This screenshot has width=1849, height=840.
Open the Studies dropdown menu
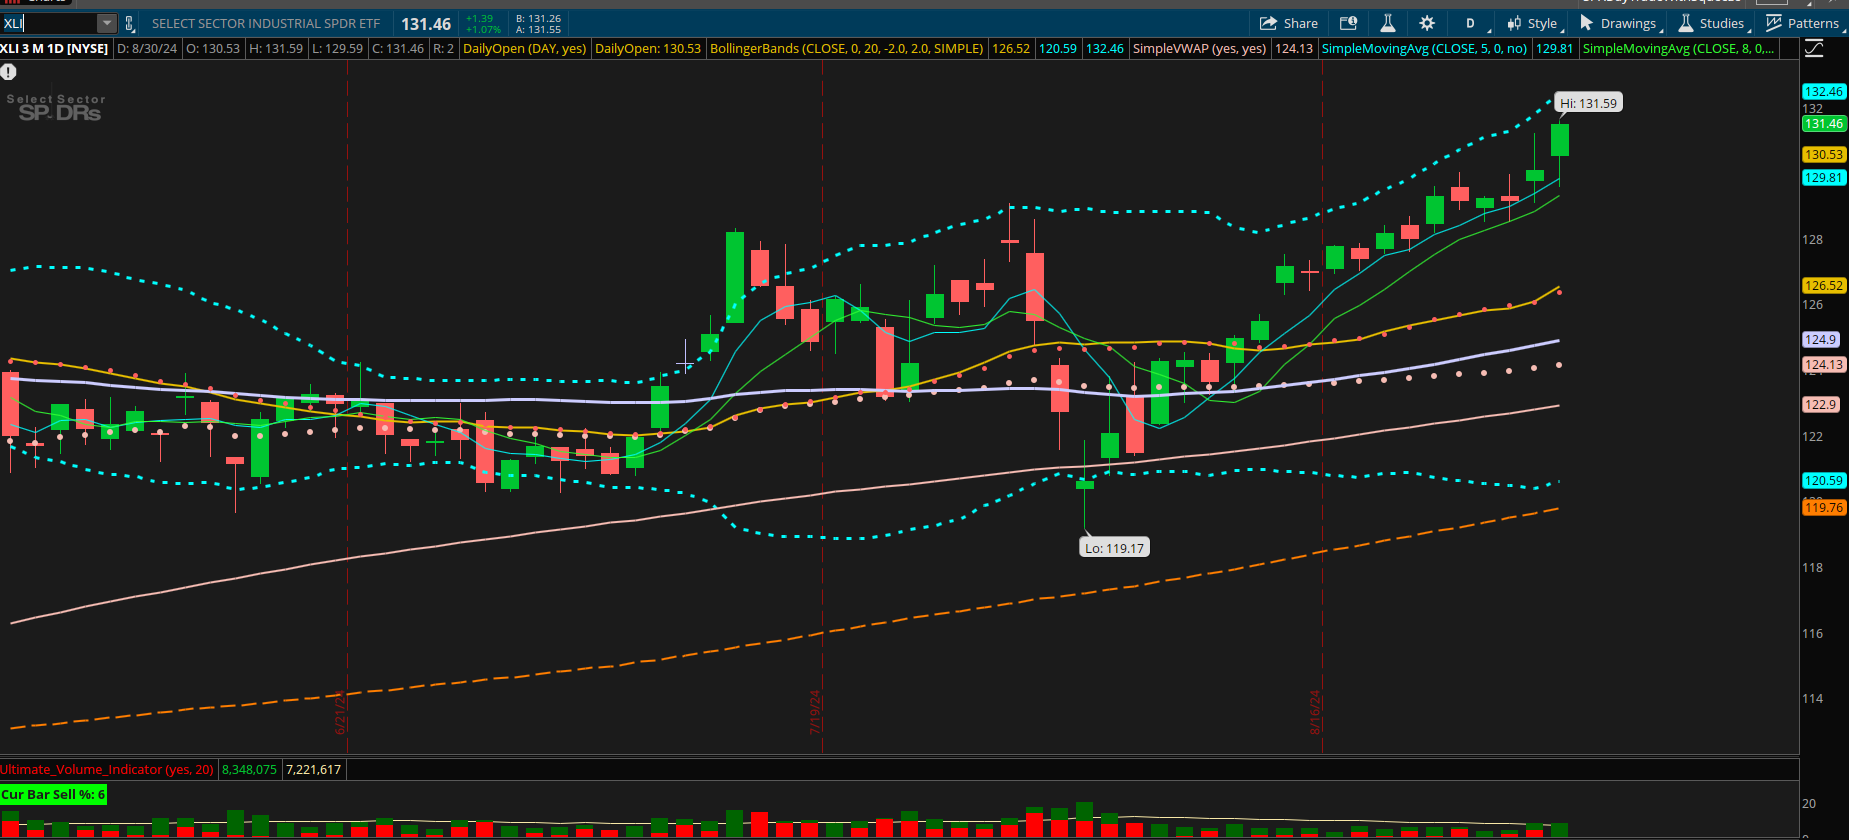coord(1714,23)
